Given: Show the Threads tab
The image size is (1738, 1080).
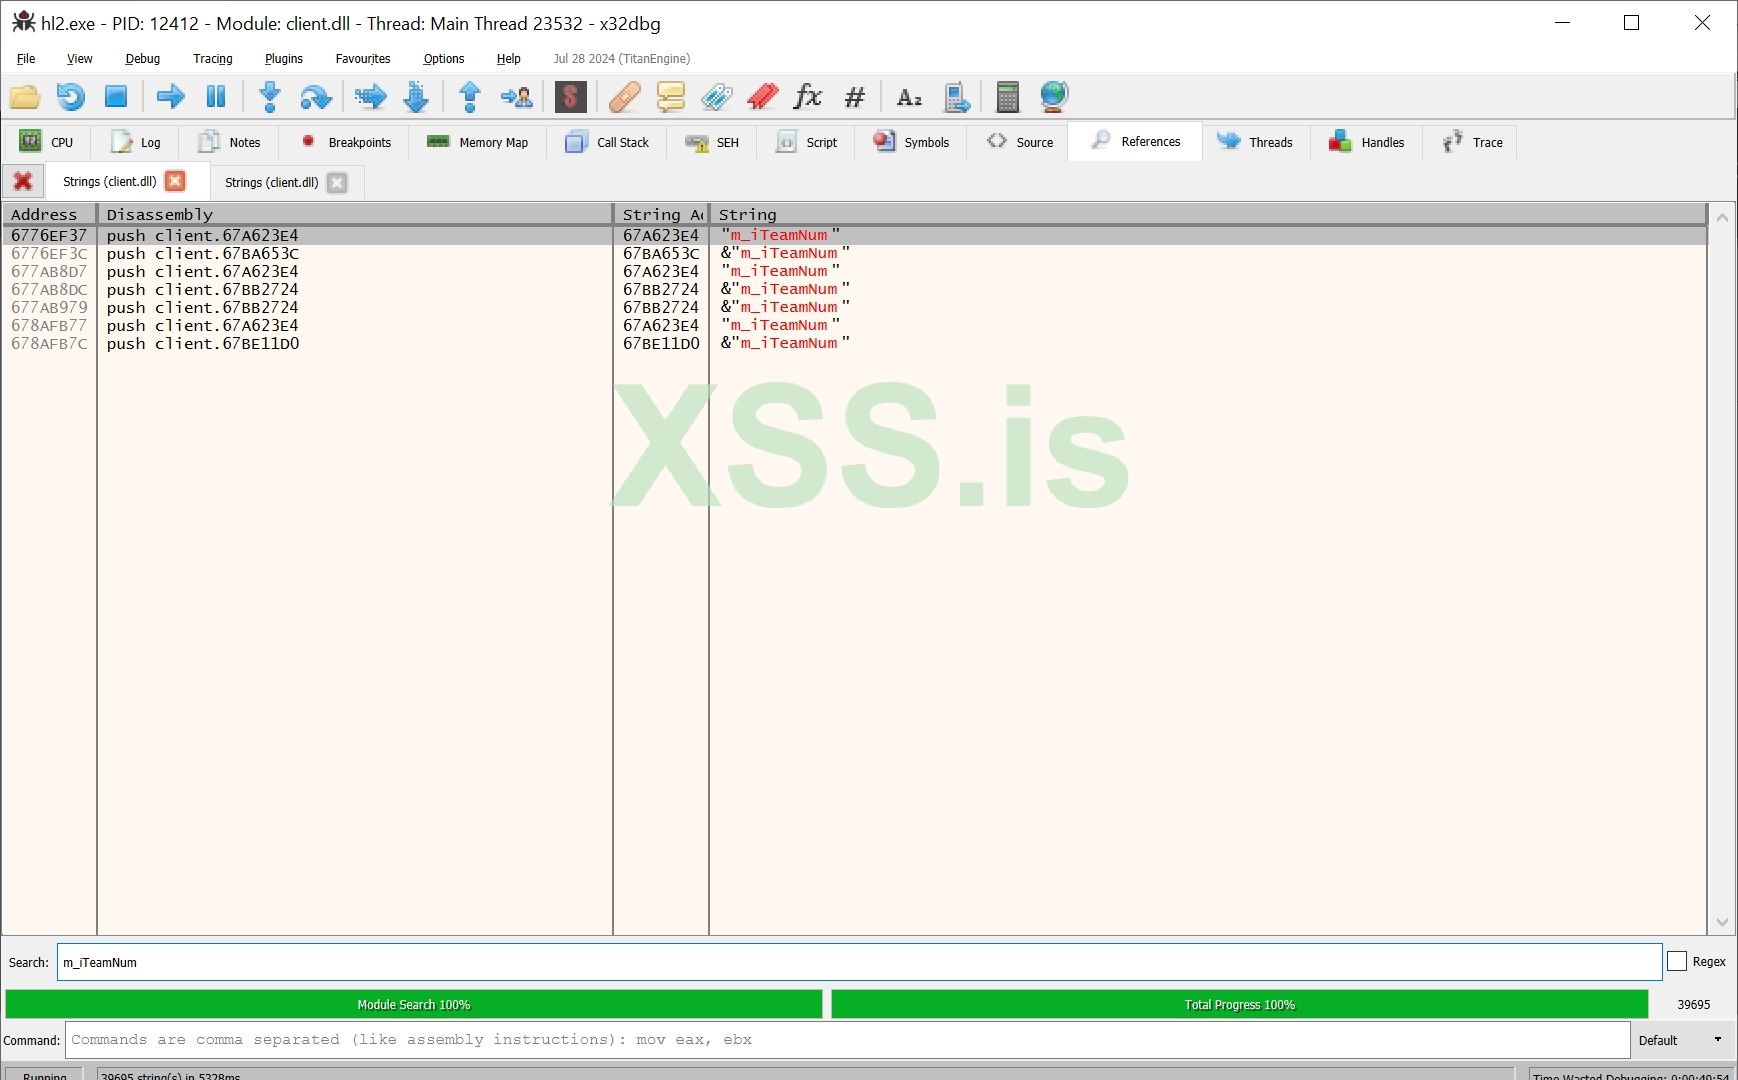Looking at the screenshot, I should pyautogui.click(x=1255, y=142).
